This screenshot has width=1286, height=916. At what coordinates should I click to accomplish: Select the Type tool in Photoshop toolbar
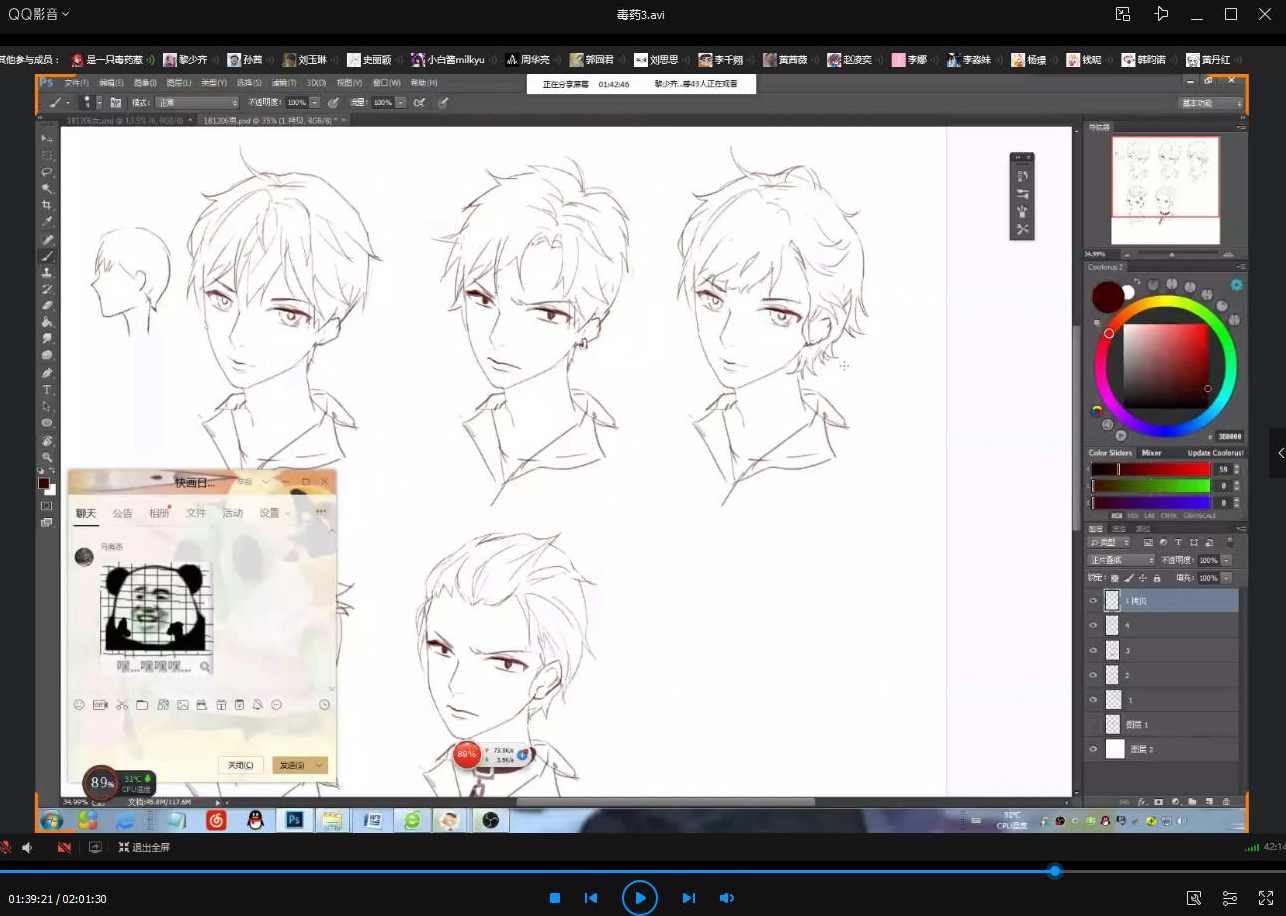point(47,390)
